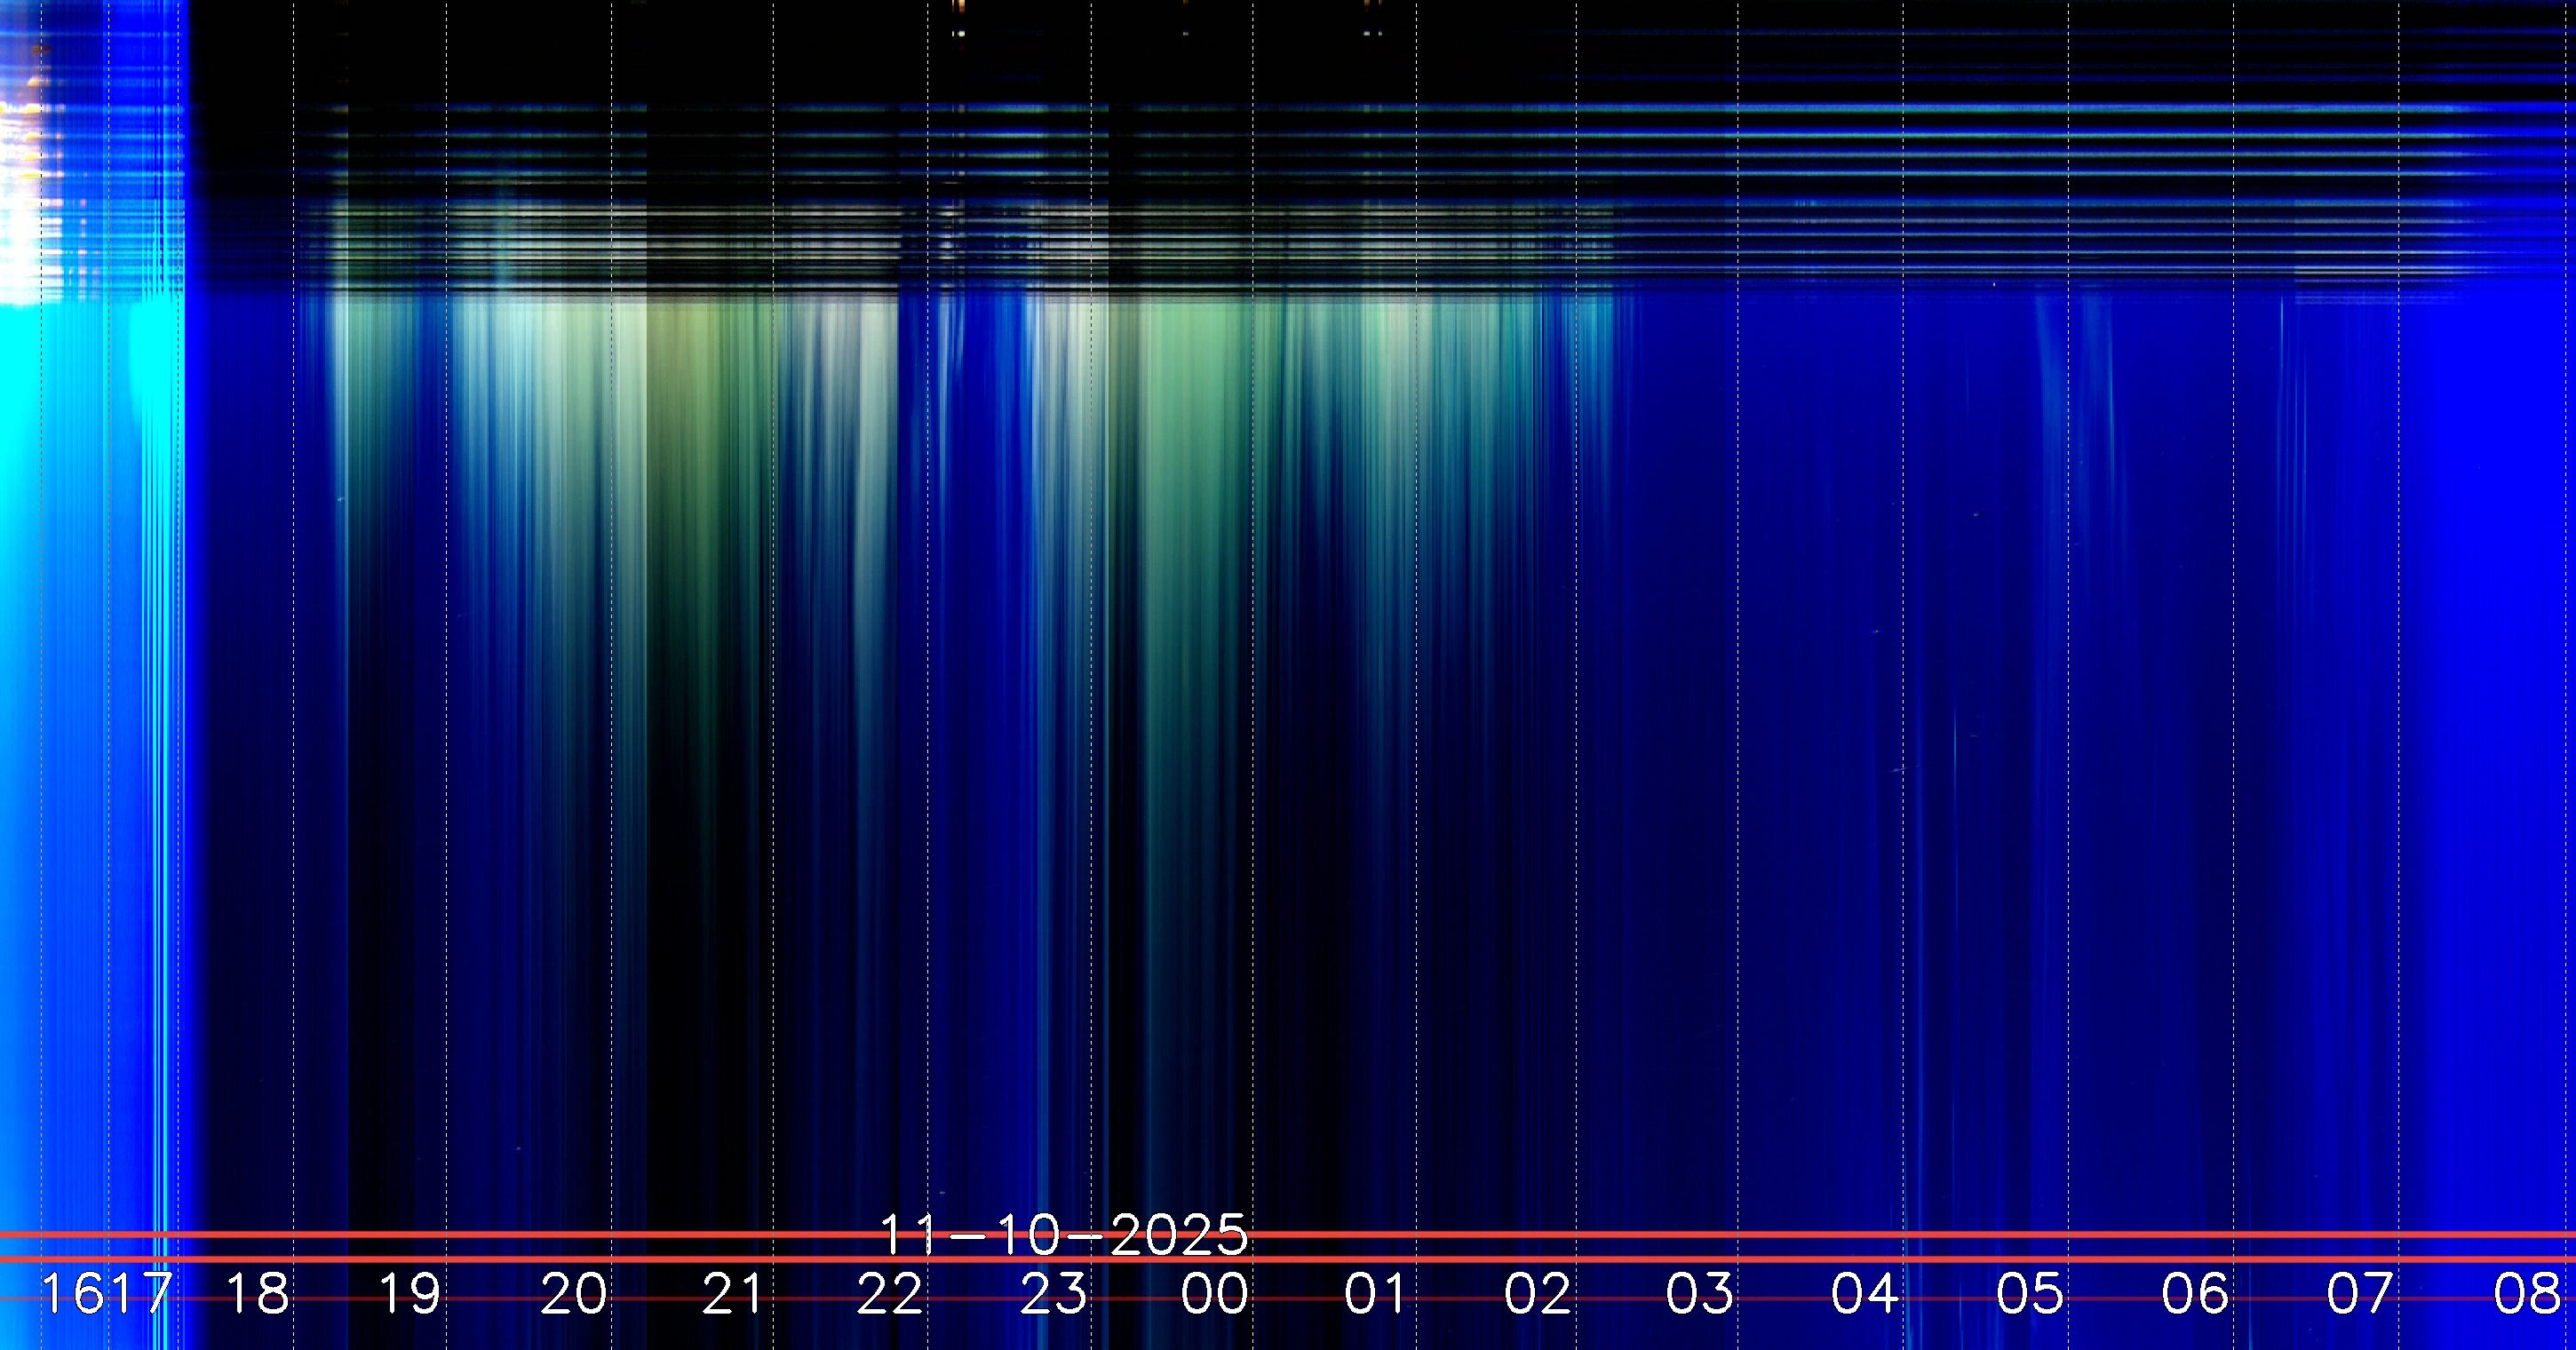Image resolution: width=2576 pixels, height=1350 pixels.
Task: Select the 00 midnight hour label
Action: 1214,1294
